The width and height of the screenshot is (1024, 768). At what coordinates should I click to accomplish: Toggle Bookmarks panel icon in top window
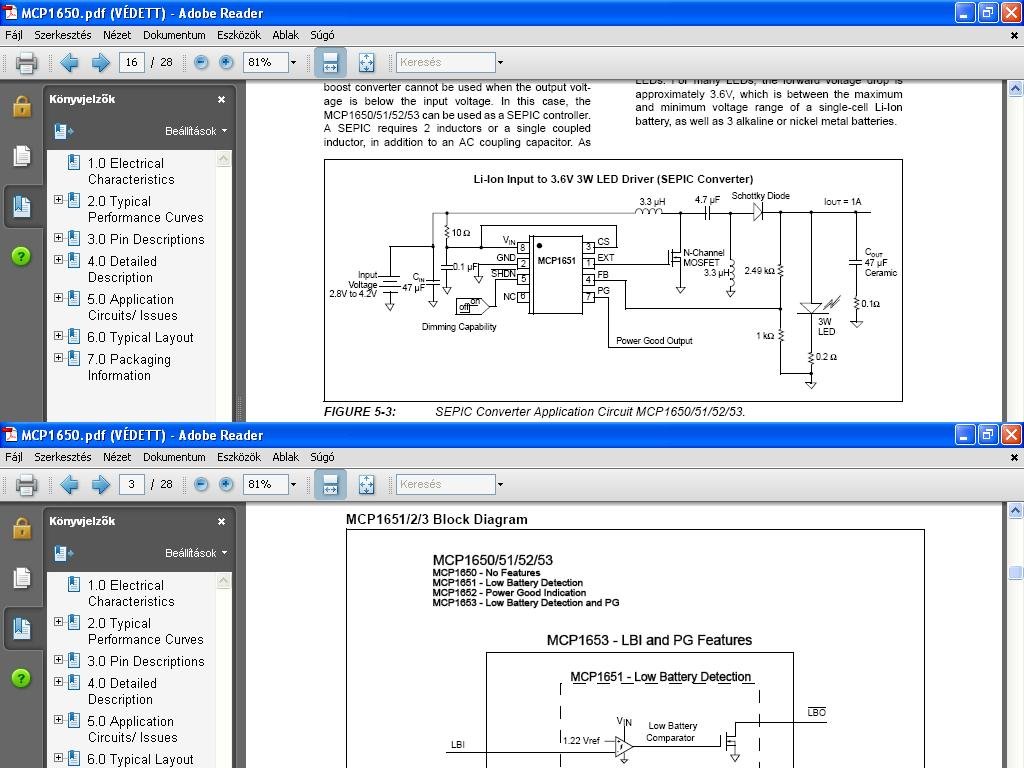click(x=22, y=206)
